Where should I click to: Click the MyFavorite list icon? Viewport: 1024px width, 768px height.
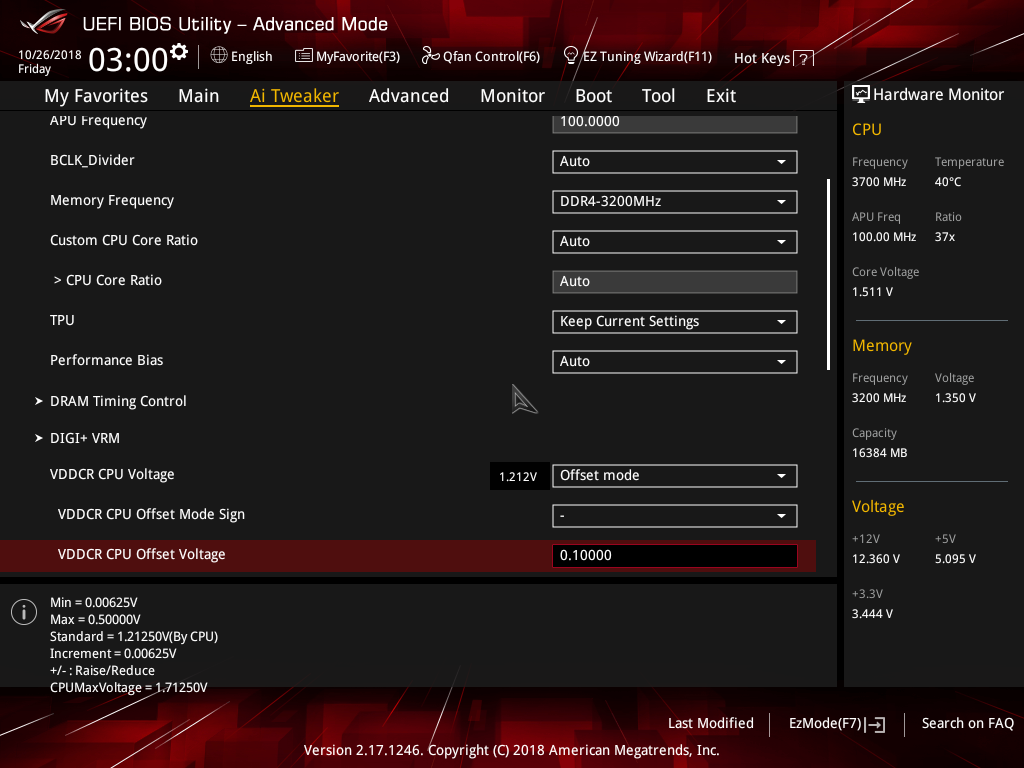[x=304, y=56]
